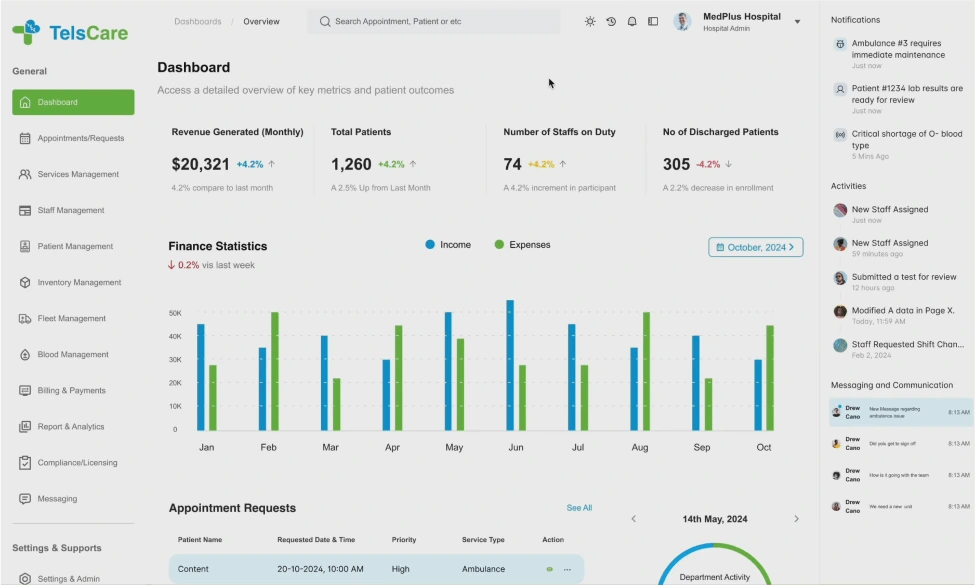Open the Billing & Payments section

(x=71, y=390)
